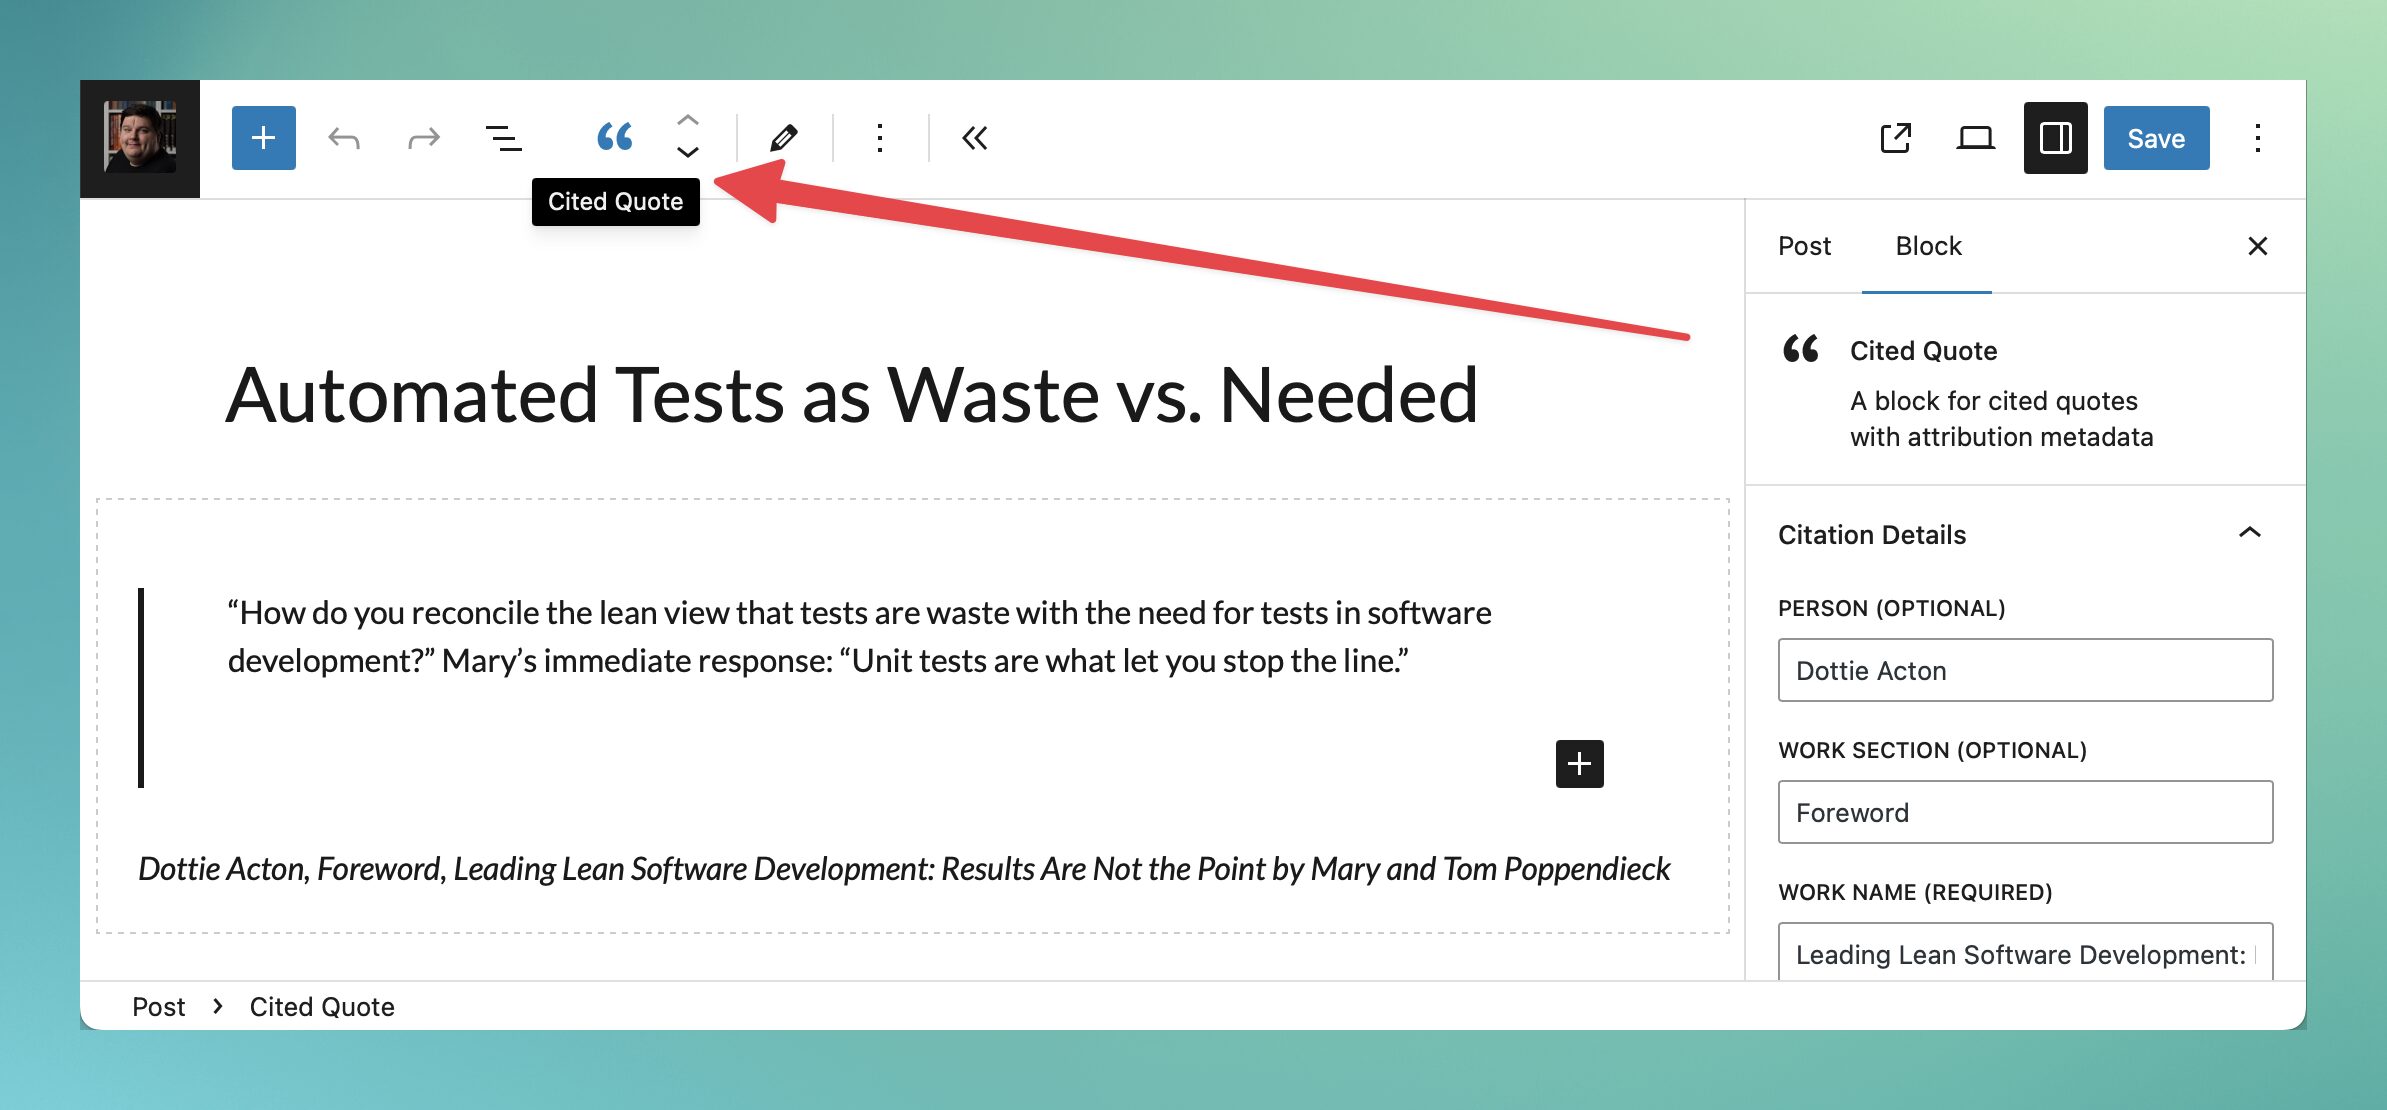The image size is (2387, 1110).
Task: Move block down with the down chevron
Action: click(x=687, y=153)
